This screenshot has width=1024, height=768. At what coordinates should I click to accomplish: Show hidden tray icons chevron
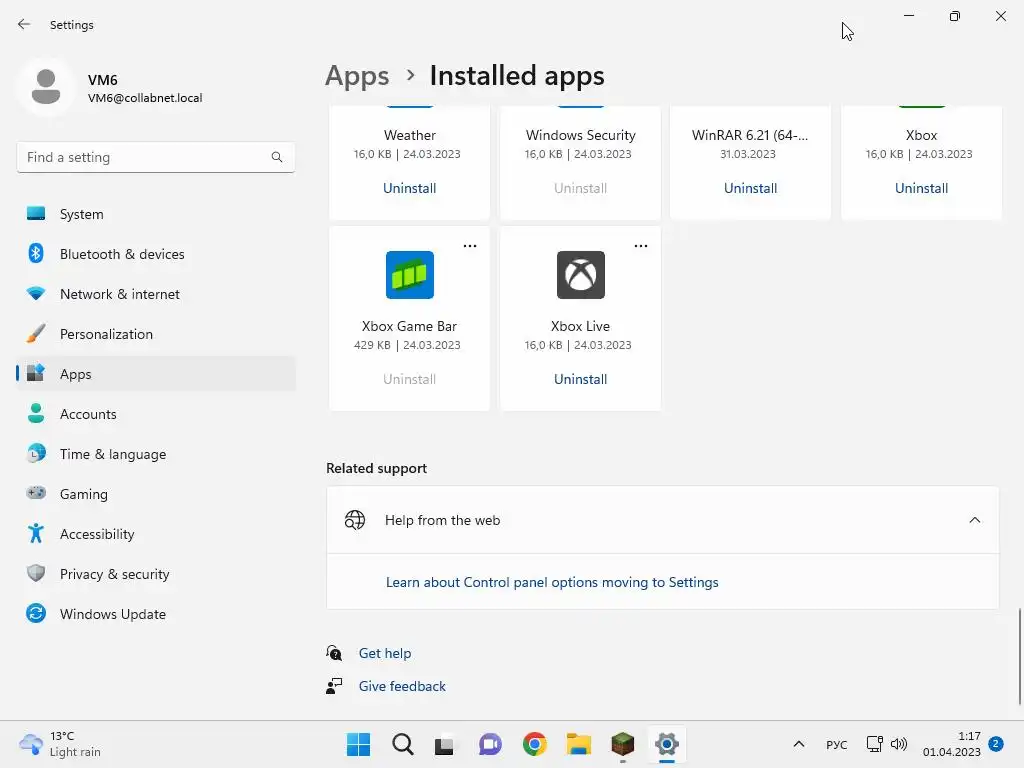pyautogui.click(x=798, y=744)
